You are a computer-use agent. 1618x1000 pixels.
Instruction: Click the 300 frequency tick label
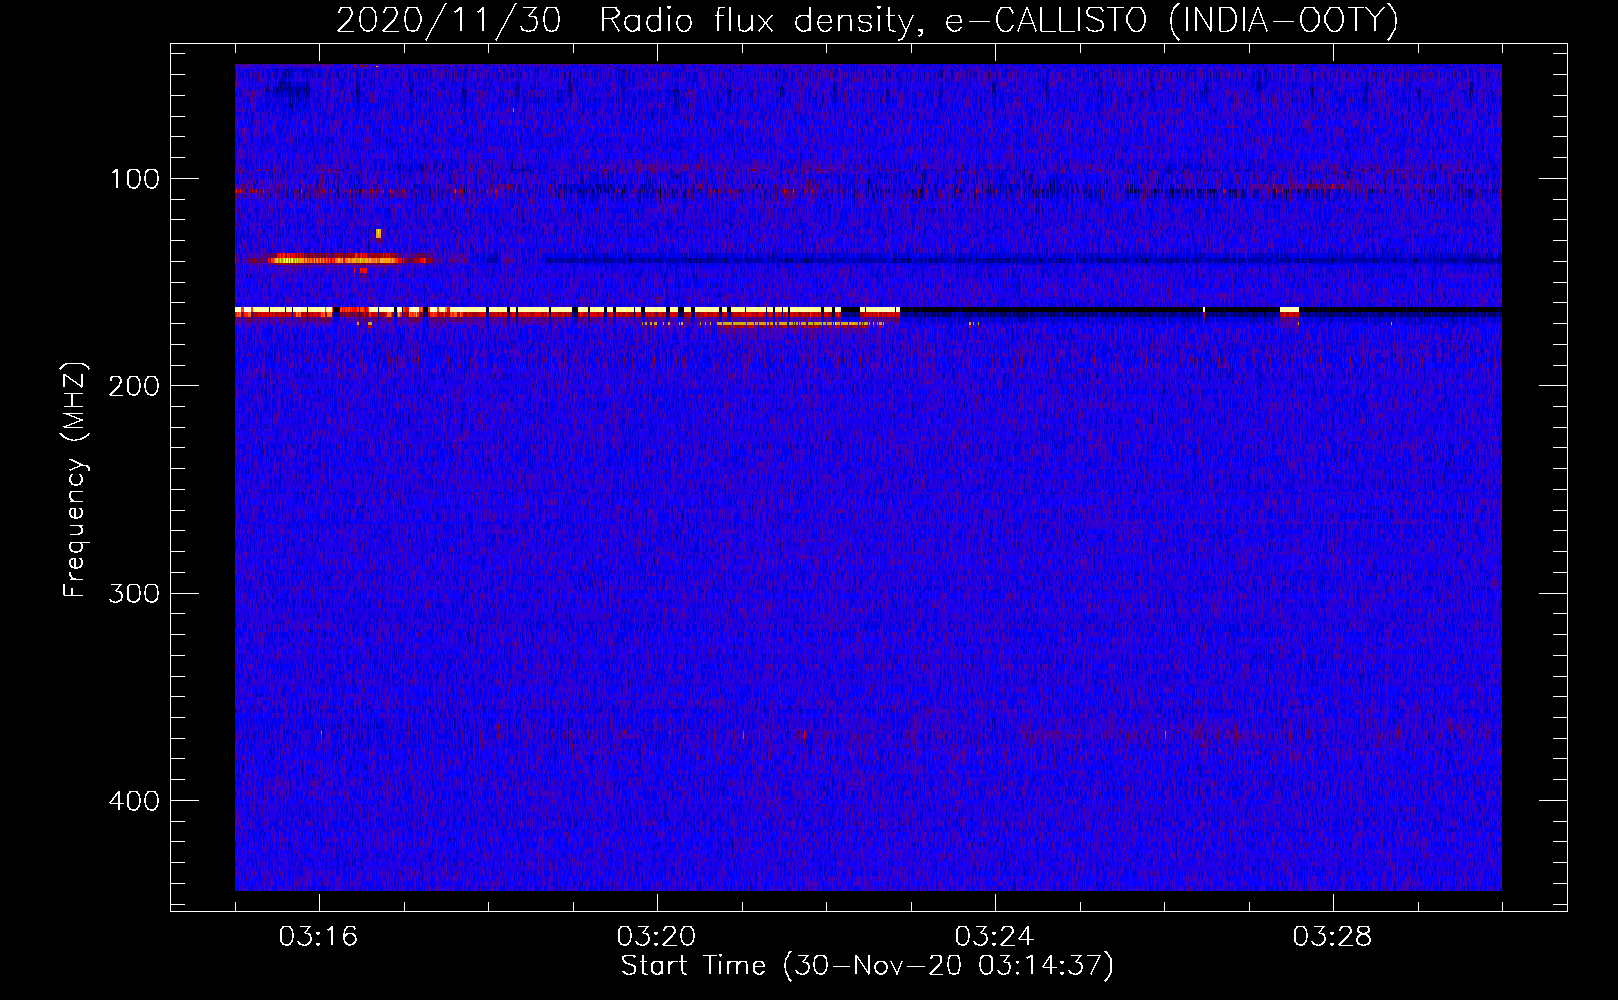click(134, 593)
